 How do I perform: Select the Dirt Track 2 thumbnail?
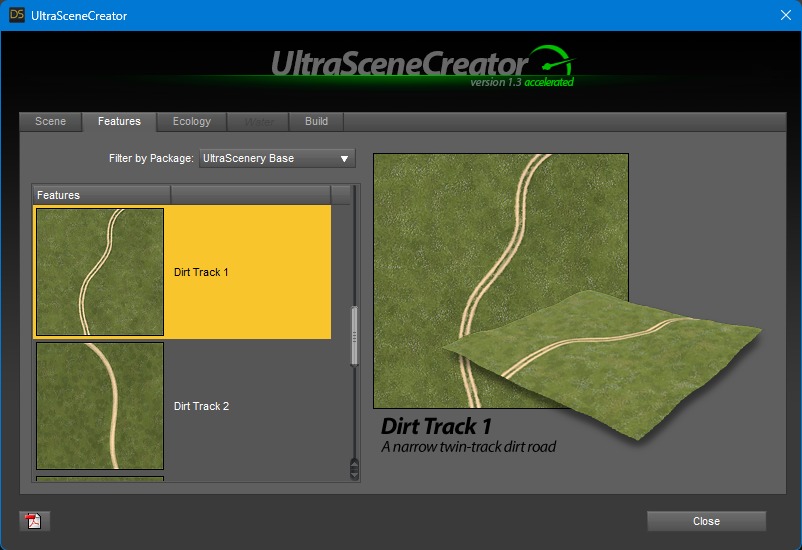pos(100,406)
